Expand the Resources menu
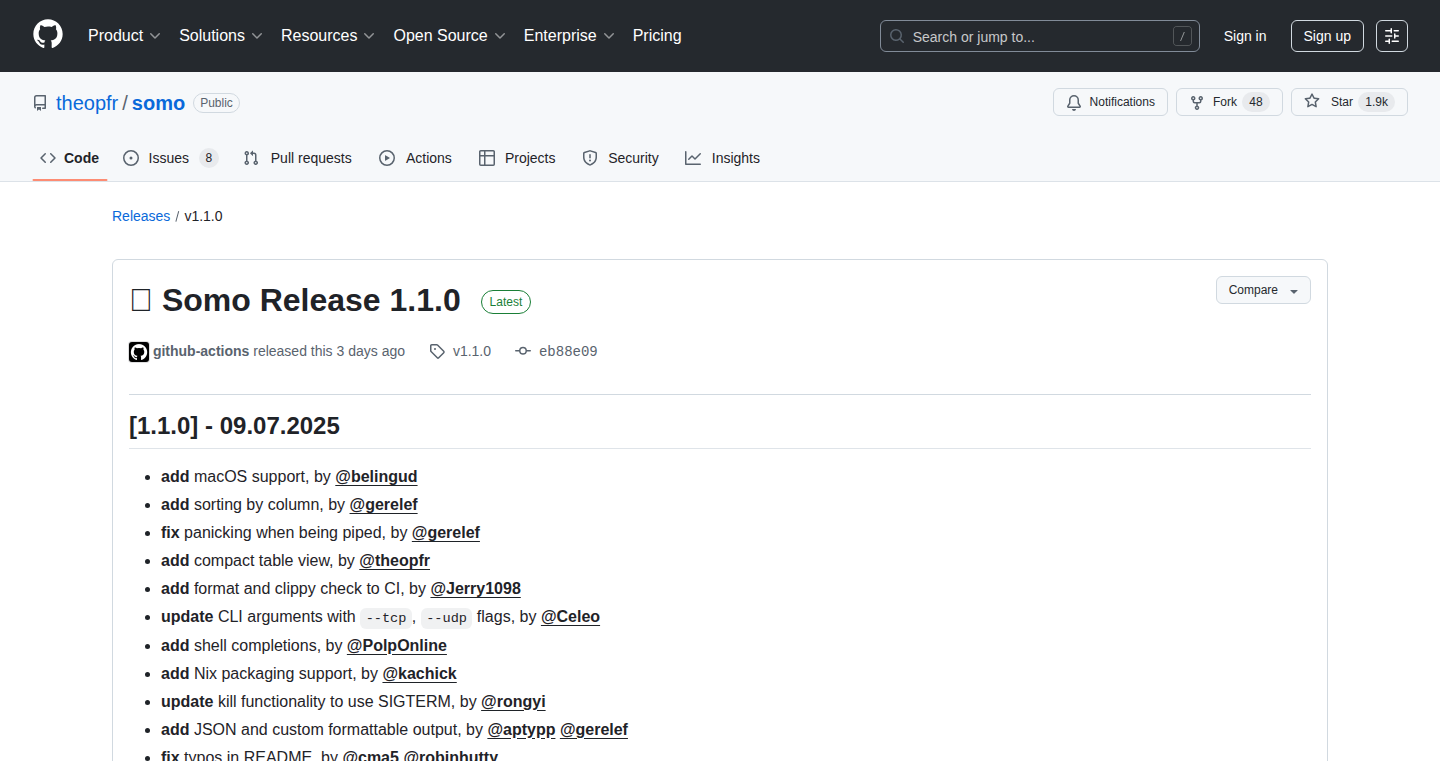1440x761 pixels. tap(328, 35)
